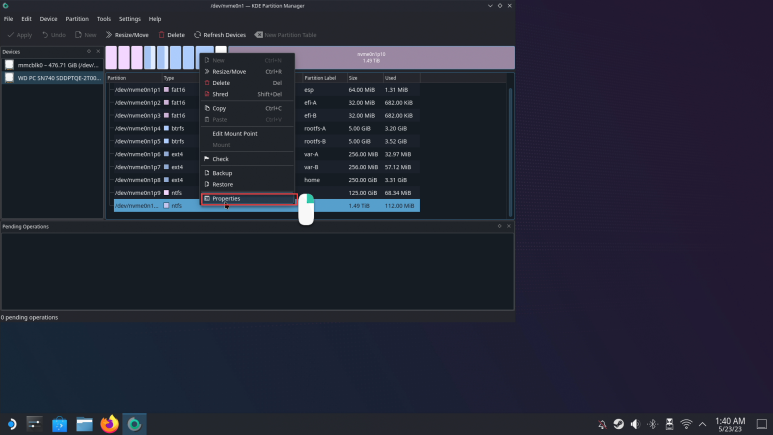The height and width of the screenshot is (435, 773).
Task: Open system settings icon on taskbar
Action: pos(34,424)
